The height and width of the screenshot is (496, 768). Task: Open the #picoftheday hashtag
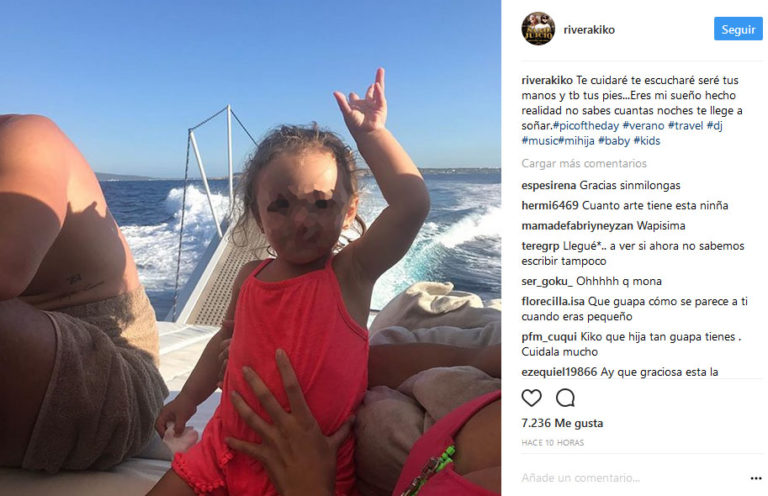[586, 126]
